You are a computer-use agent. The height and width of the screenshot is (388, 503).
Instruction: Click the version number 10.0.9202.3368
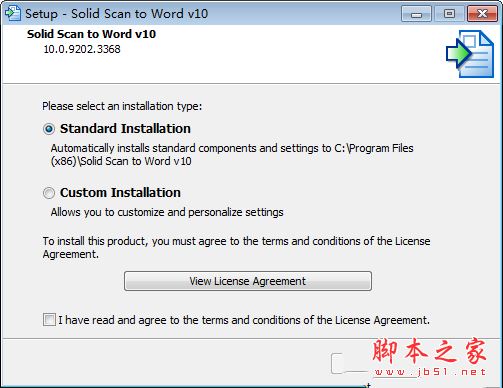(82, 49)
